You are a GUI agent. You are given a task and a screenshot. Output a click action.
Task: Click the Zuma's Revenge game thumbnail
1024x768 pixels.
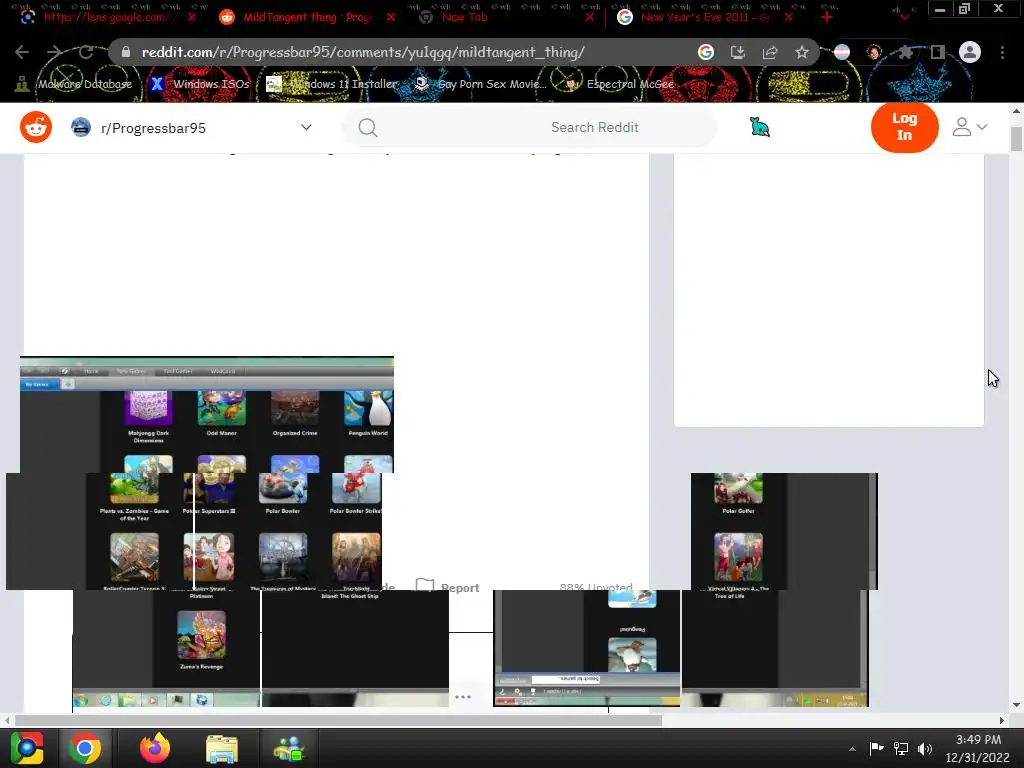tap(201, 634)
